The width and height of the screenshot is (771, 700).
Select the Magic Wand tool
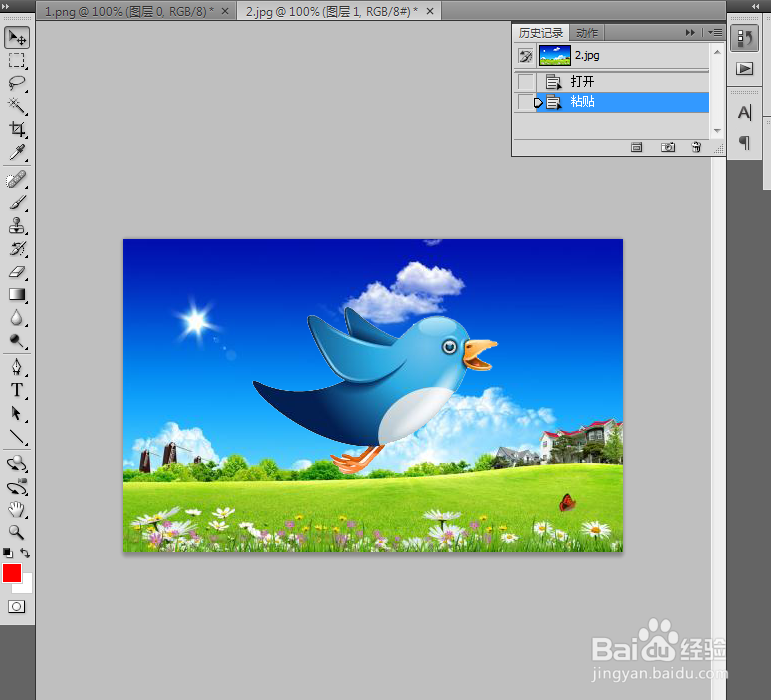click(x=17, y=106)
